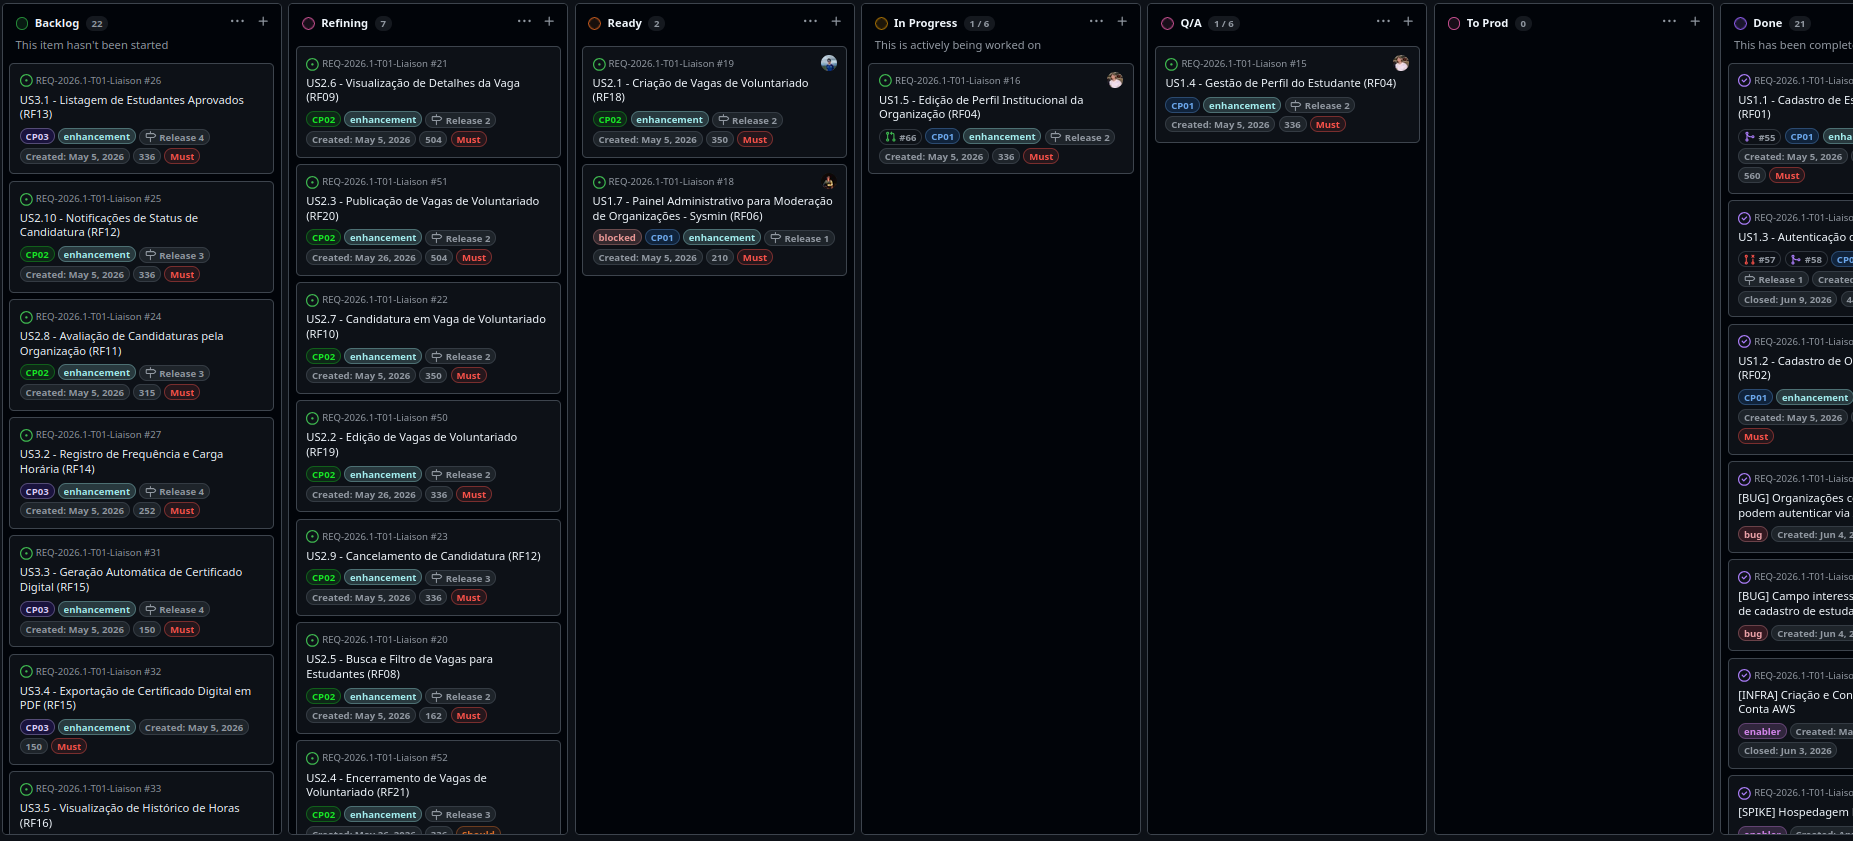
Task: Open the In Progress column options menu
Action: (1096, 21)
